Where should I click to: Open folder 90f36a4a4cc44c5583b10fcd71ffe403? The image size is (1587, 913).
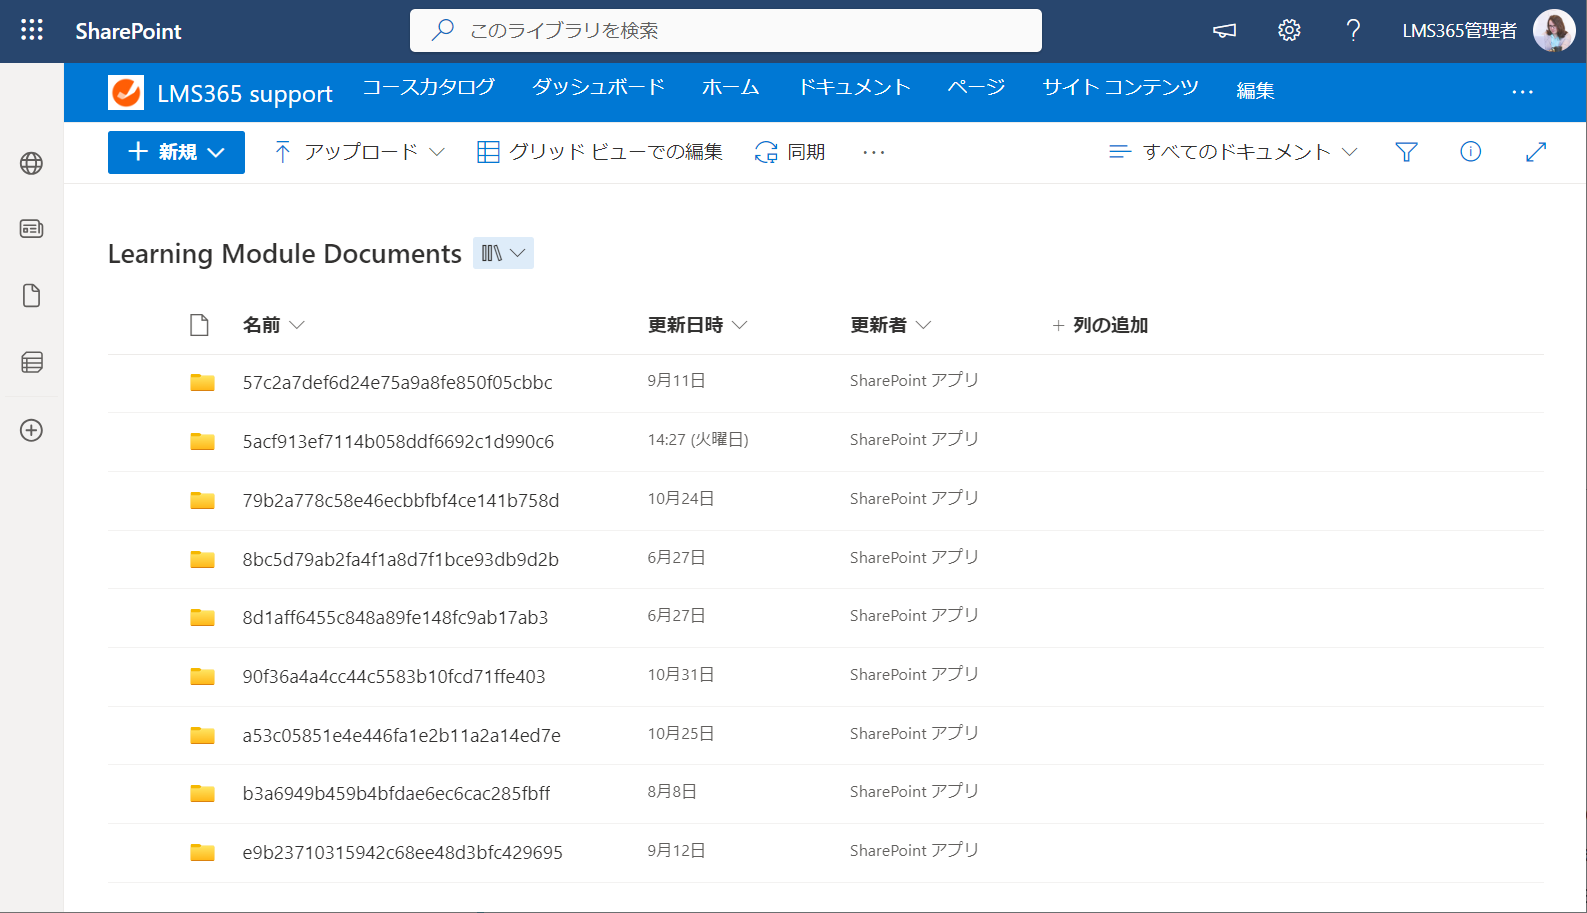click(x=394, y=676)
